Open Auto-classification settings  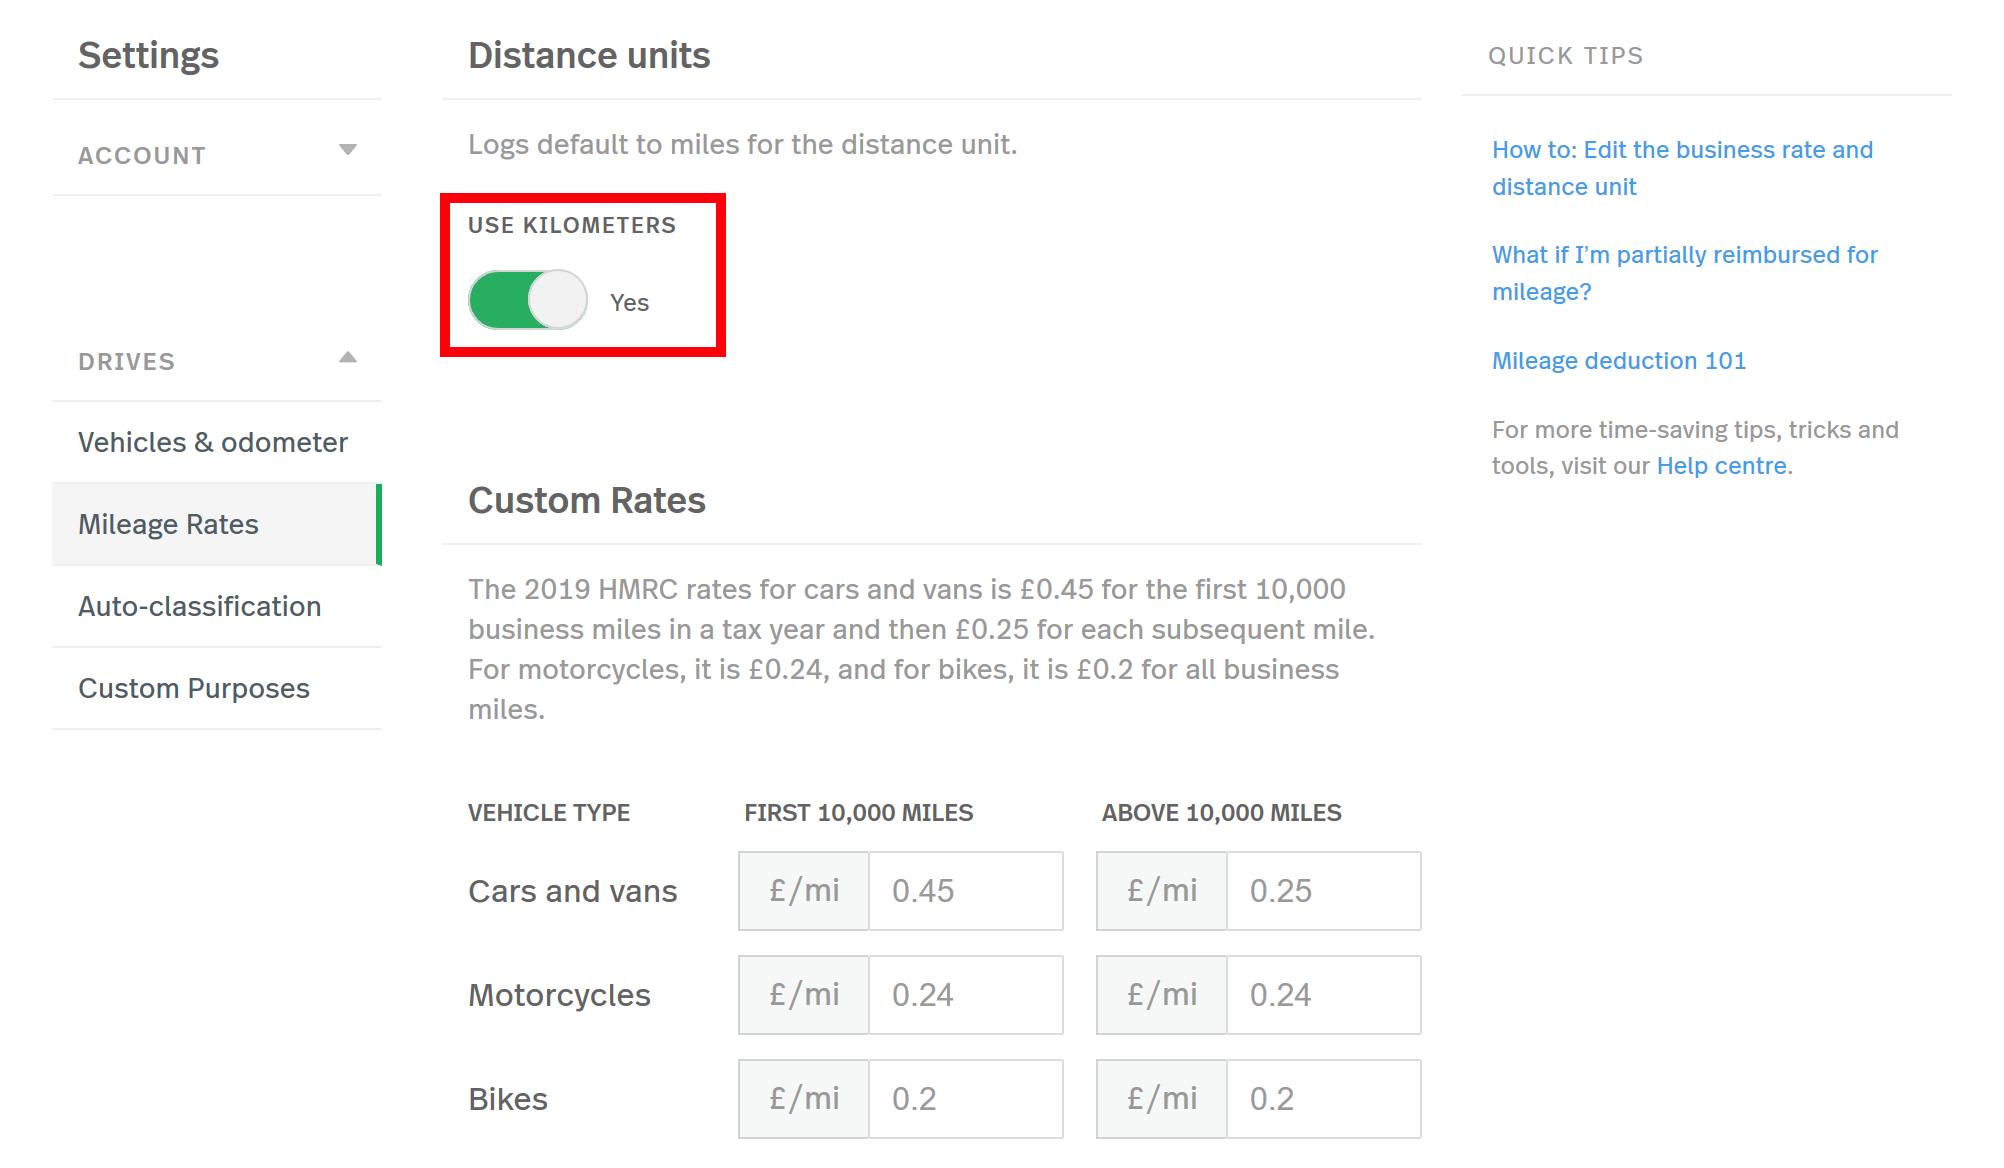pos(217,607)
